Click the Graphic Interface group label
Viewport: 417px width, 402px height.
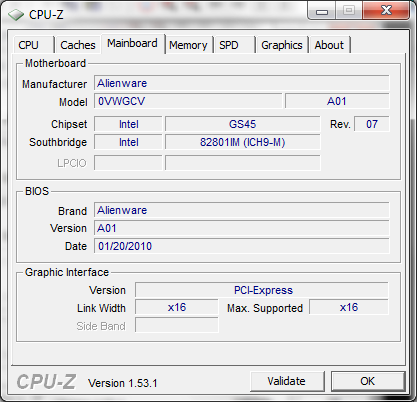pyautogui.click(x=67, y=272)
